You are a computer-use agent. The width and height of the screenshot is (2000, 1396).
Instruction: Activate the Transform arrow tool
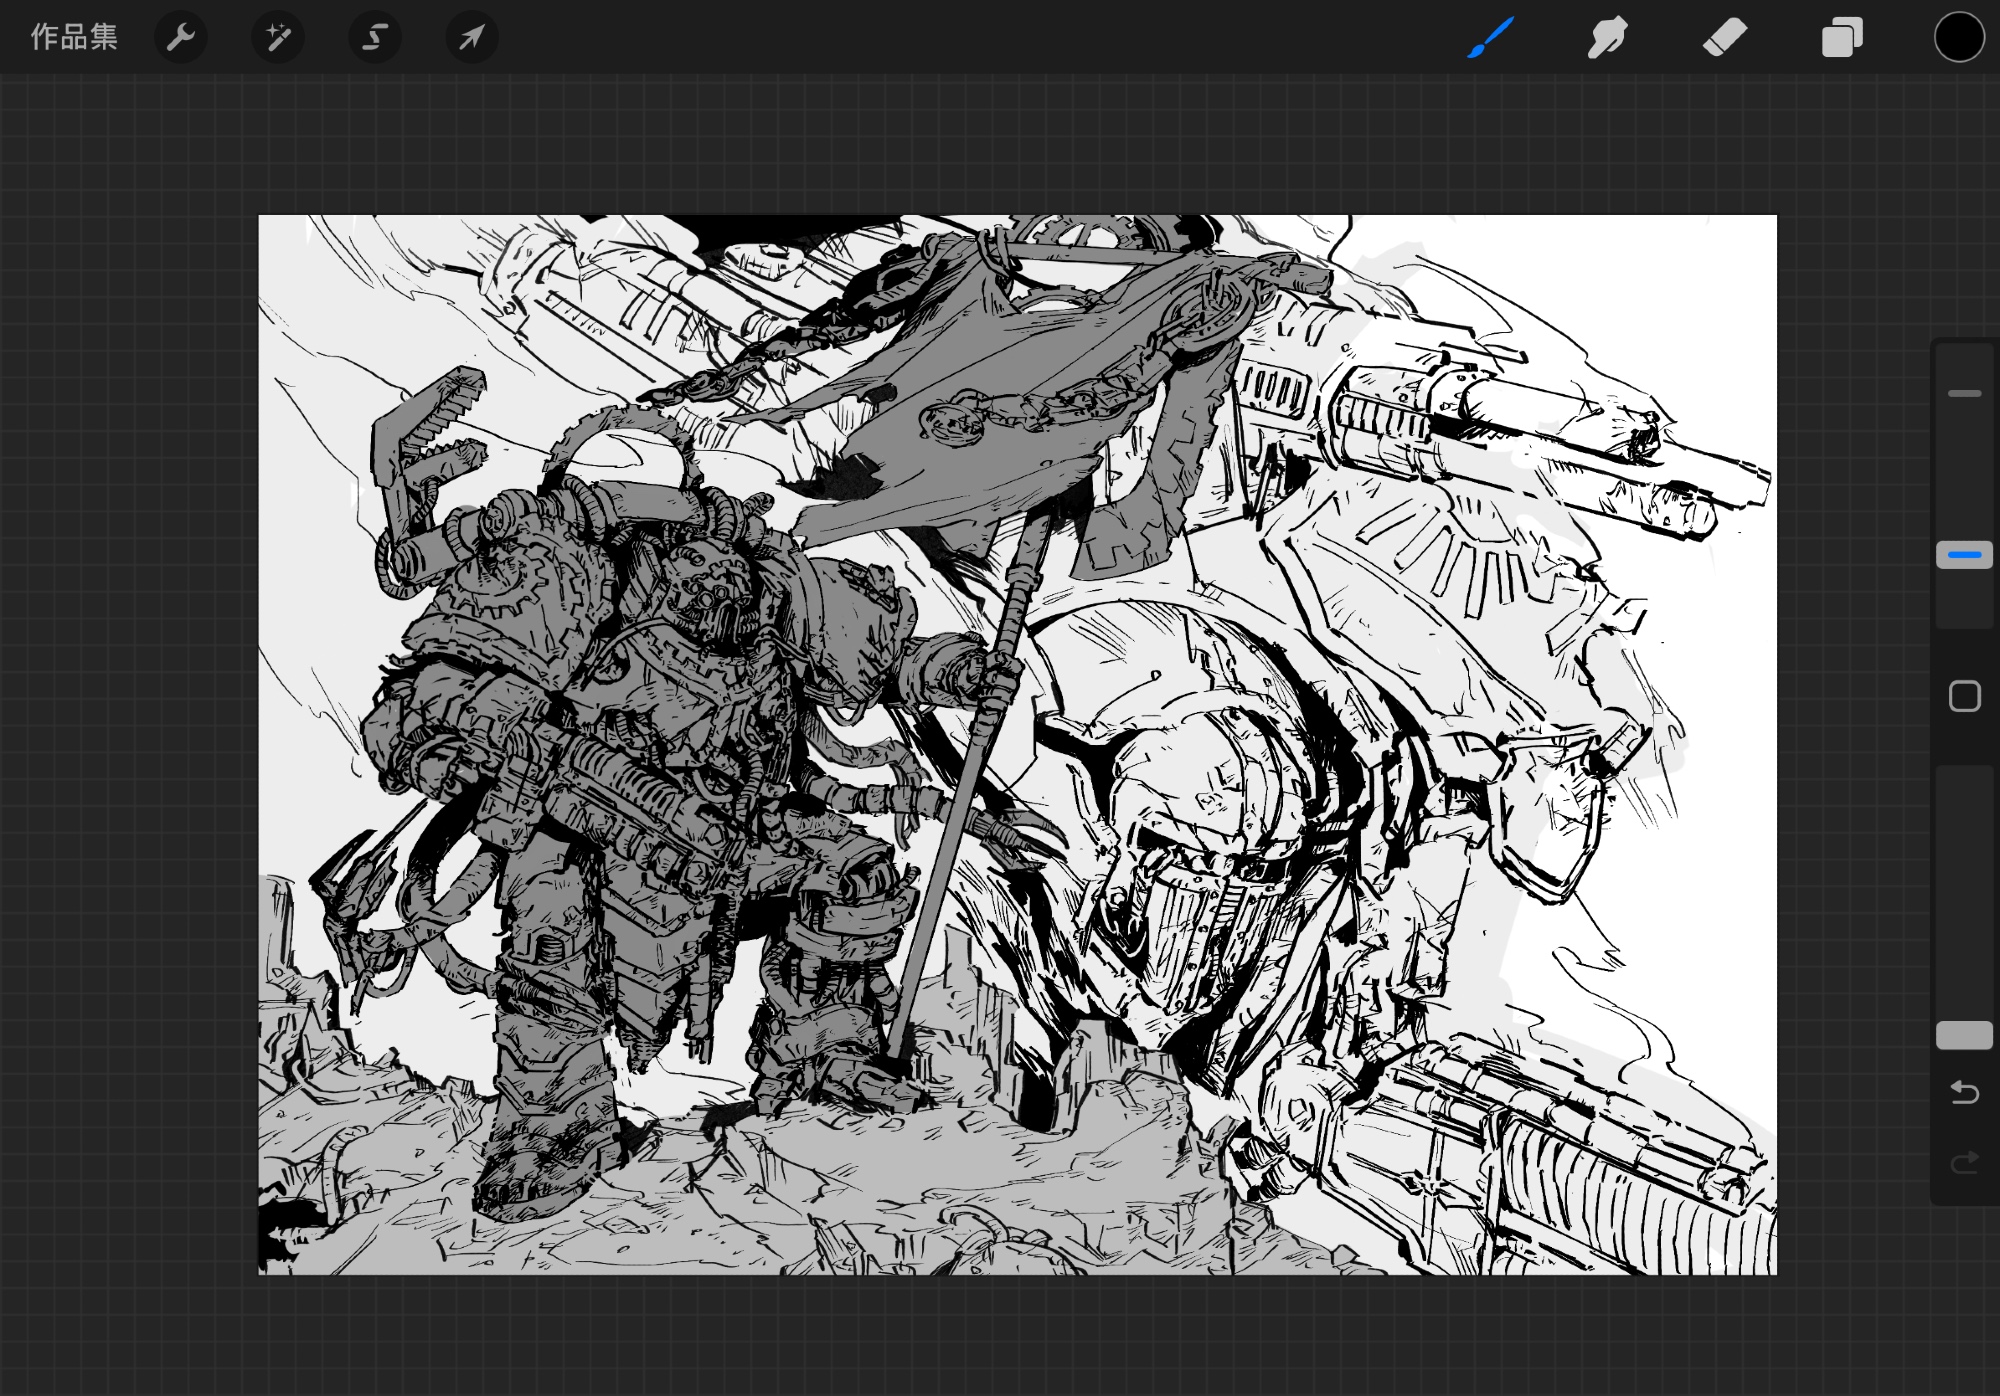coord(471,38)
